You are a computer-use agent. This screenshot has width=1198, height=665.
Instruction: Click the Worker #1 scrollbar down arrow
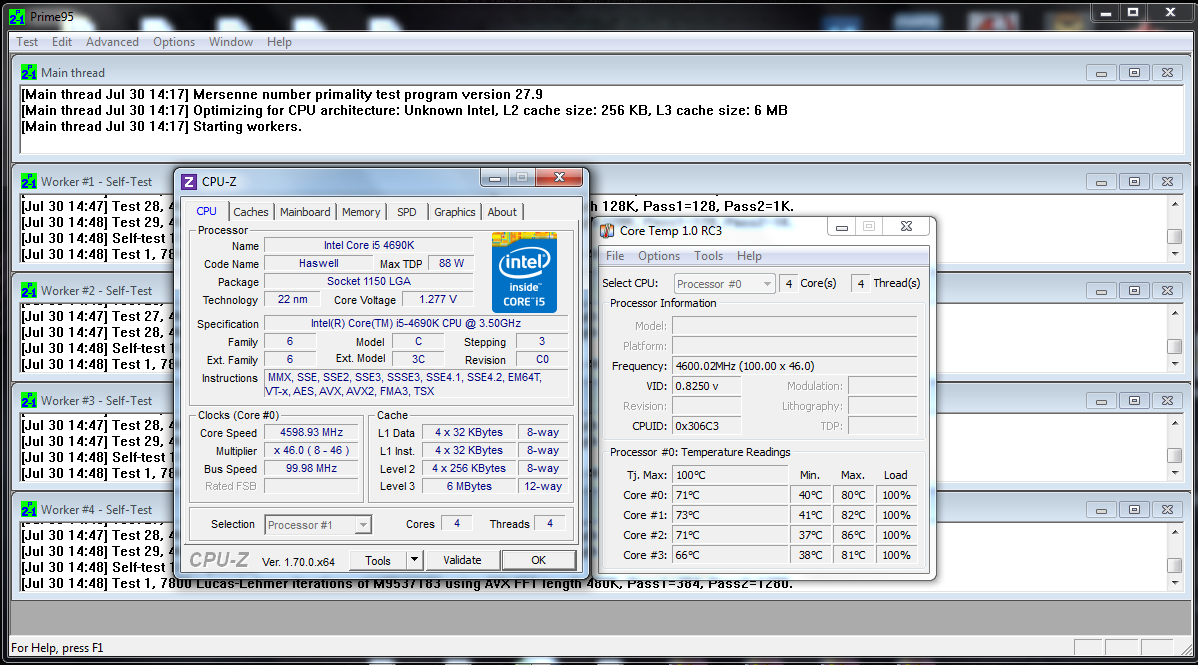(1175, 254)
